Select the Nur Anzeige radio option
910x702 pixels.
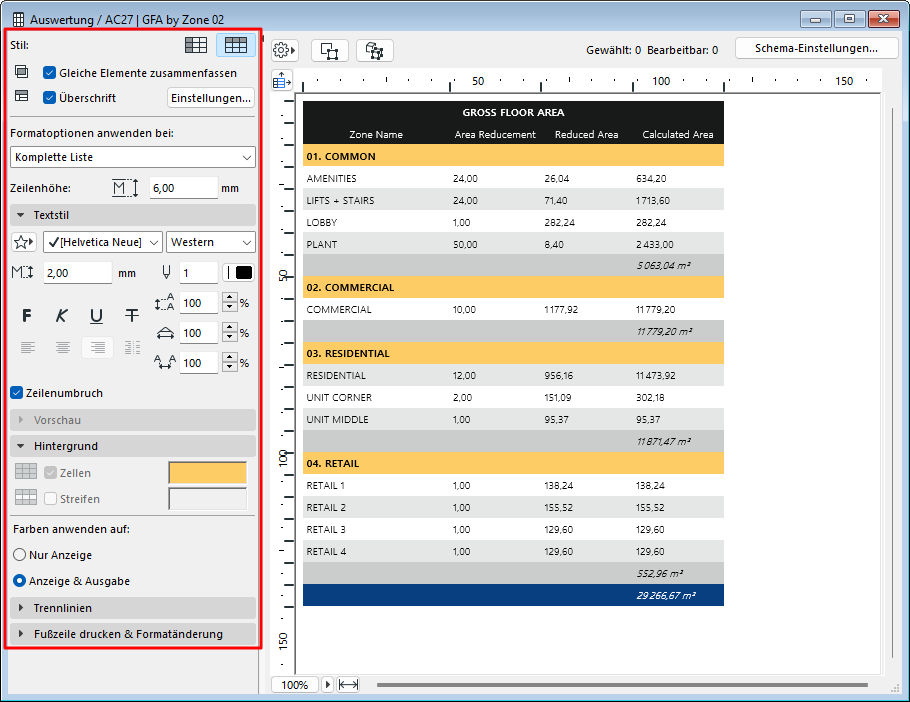[x=19, y=555]
